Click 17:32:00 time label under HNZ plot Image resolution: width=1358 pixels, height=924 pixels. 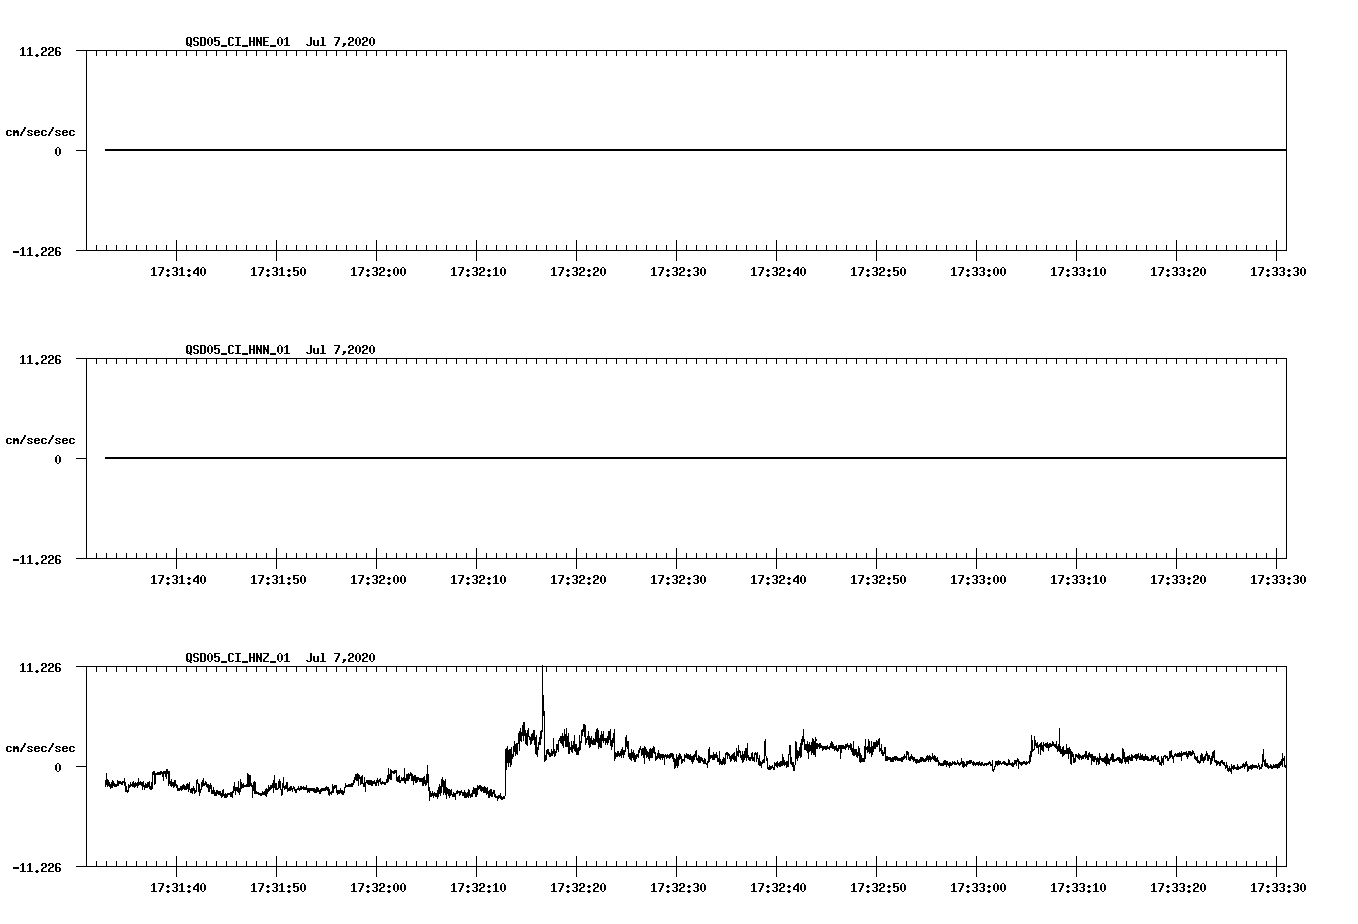(x=378, y=887)
